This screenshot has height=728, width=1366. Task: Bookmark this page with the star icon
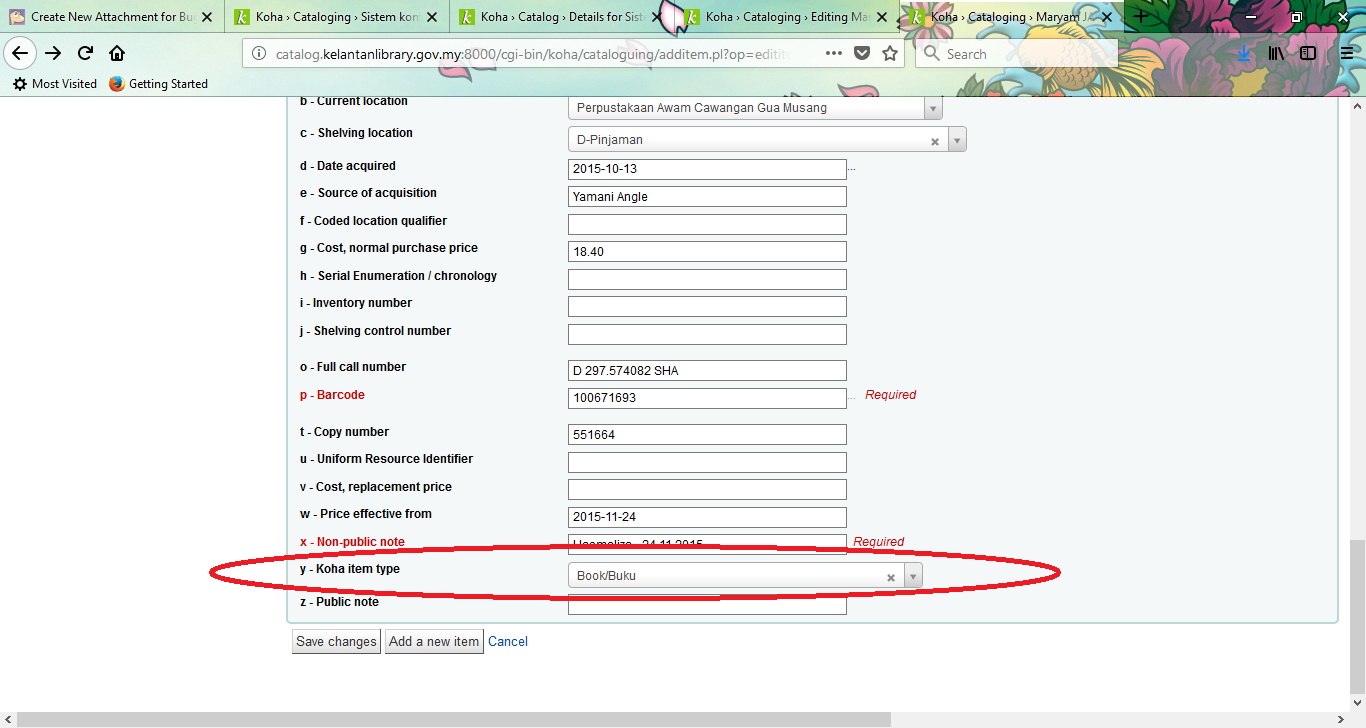coord(889,54)
